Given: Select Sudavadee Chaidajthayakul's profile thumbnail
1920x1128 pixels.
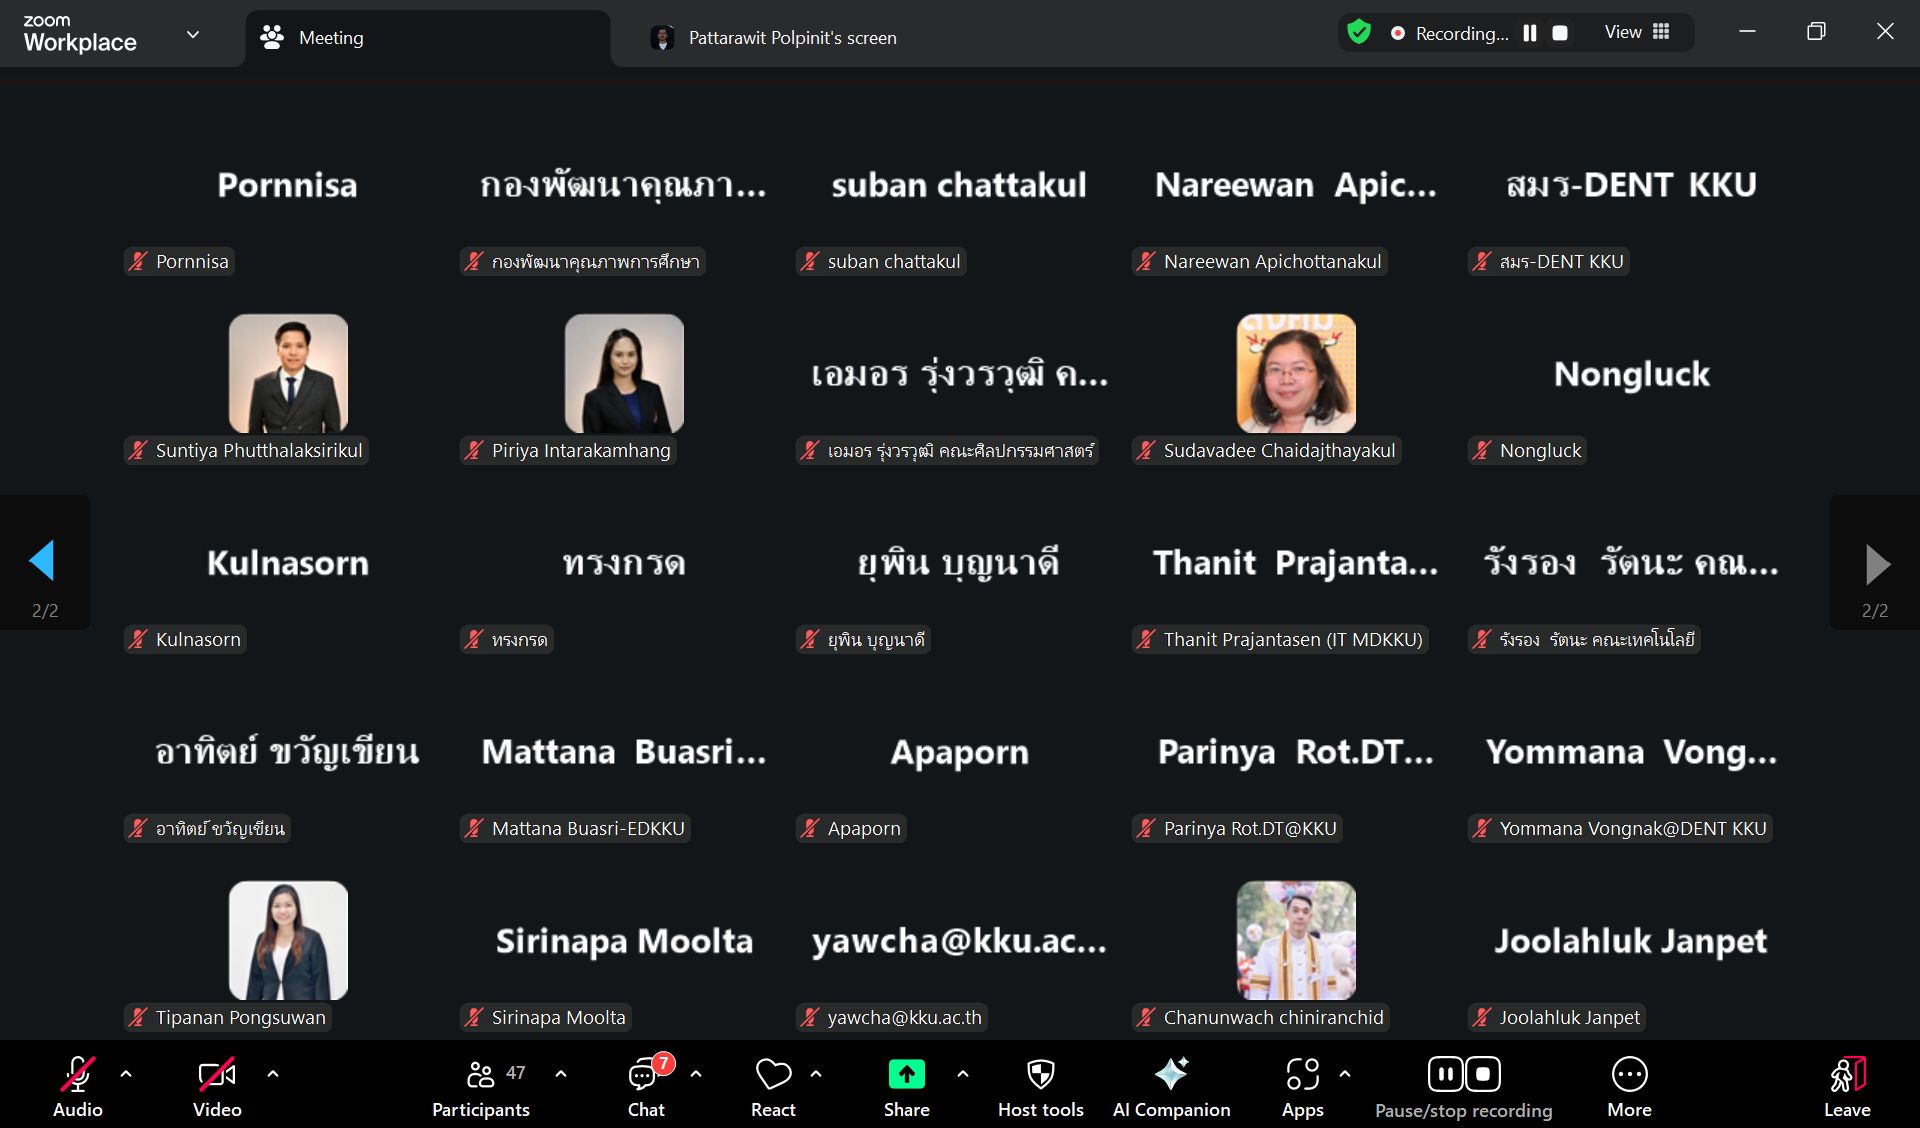Looking at the screenshot, I should pos(1296,374).
